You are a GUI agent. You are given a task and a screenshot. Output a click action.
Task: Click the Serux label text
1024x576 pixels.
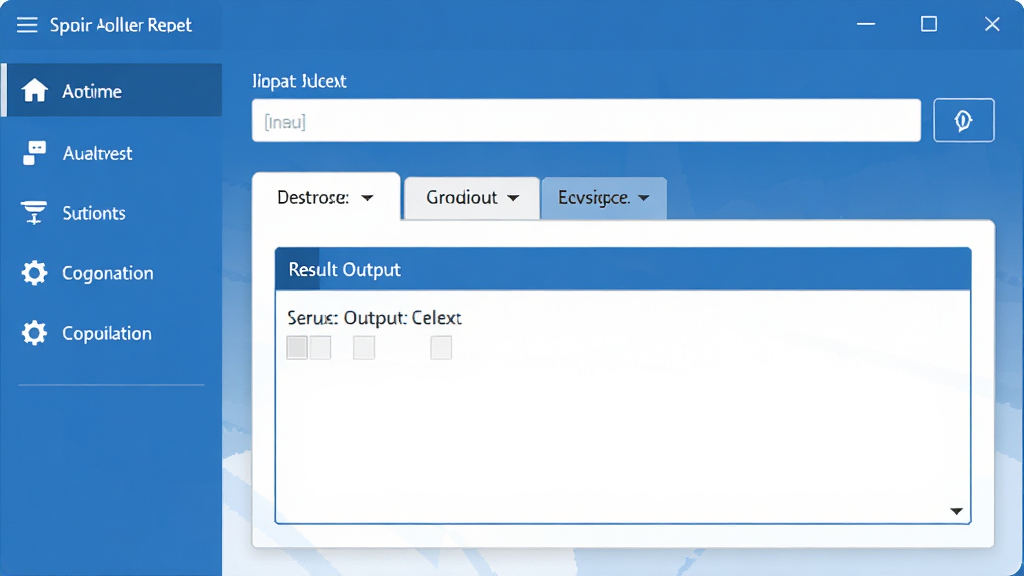(312, 318)
